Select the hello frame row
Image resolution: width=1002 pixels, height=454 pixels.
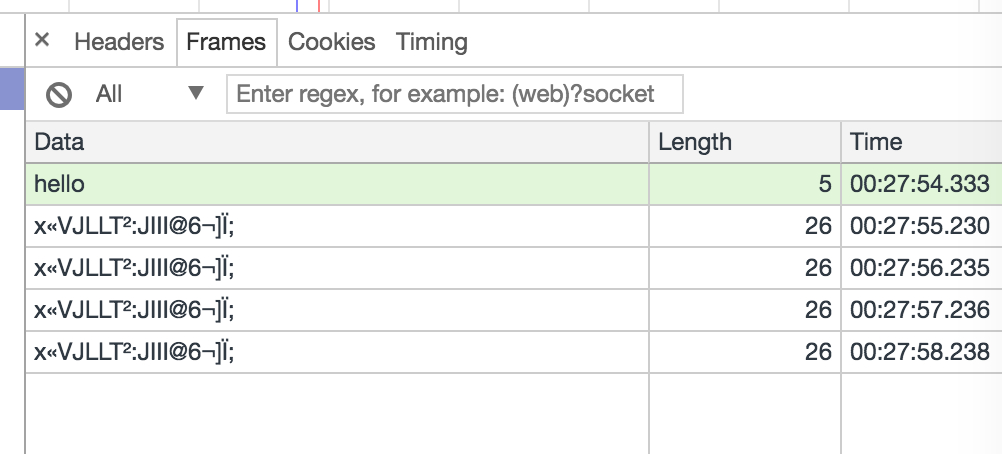(x=514, y=184)
